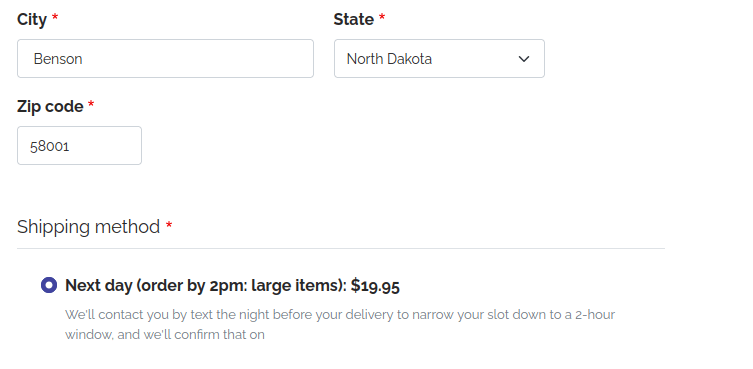Choose the Next day large items label text
The width and height of the screenshot is (753, 369).
tap(206, 285)
